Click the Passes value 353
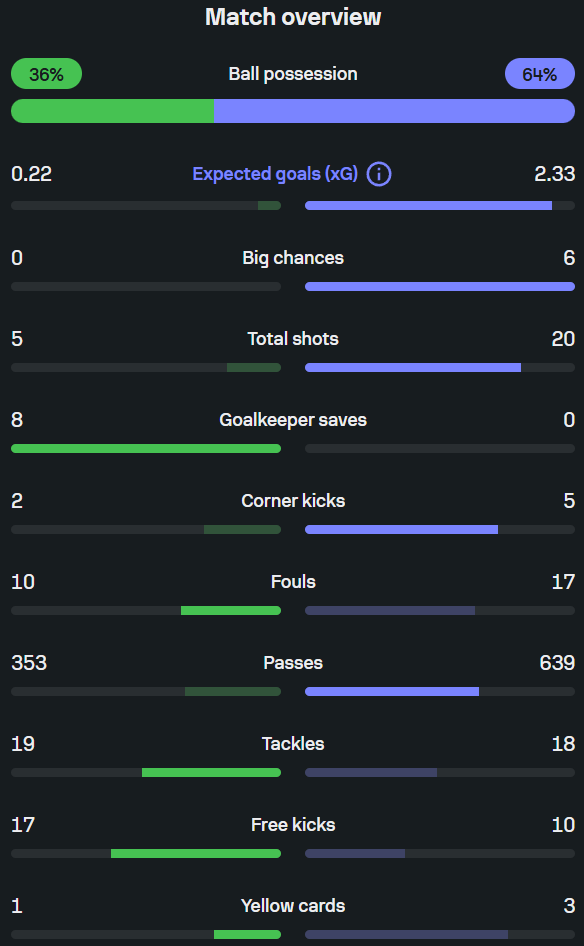The width and height of the screenshot is (584, 946). 29,663
